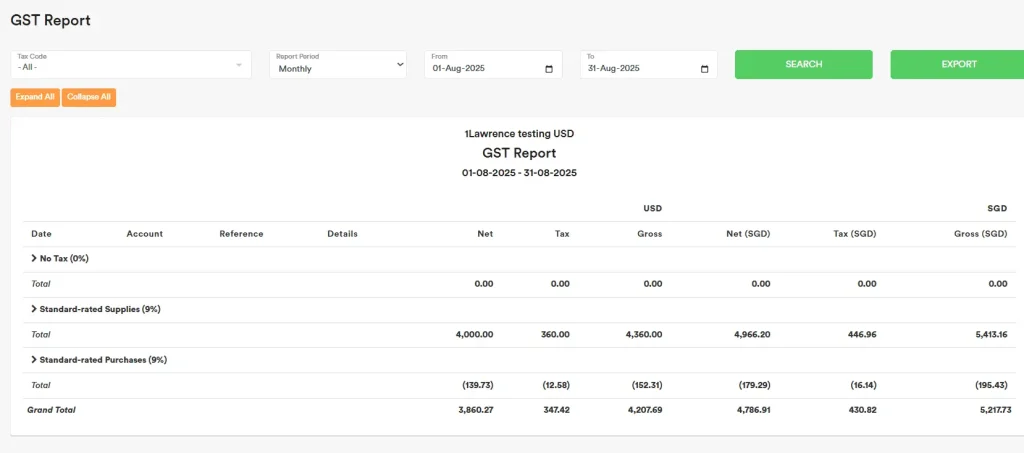1024x453 pixels.
Task: Click the (139.73) purchases net value
Action: [477, 385]
